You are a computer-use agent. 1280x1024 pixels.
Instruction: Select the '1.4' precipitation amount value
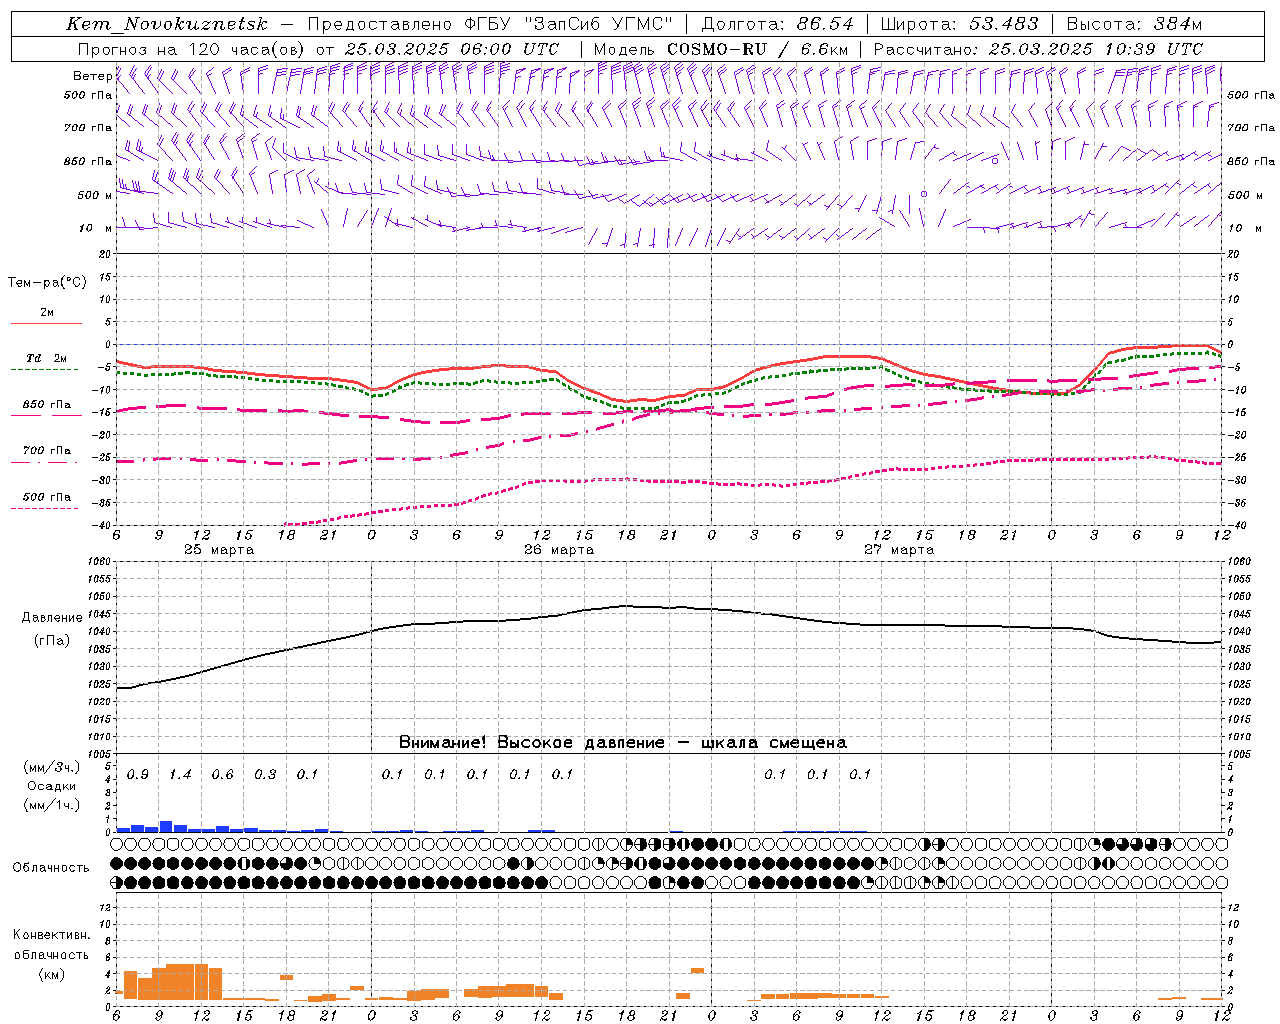pyautogui.click(x=180, y=774)
